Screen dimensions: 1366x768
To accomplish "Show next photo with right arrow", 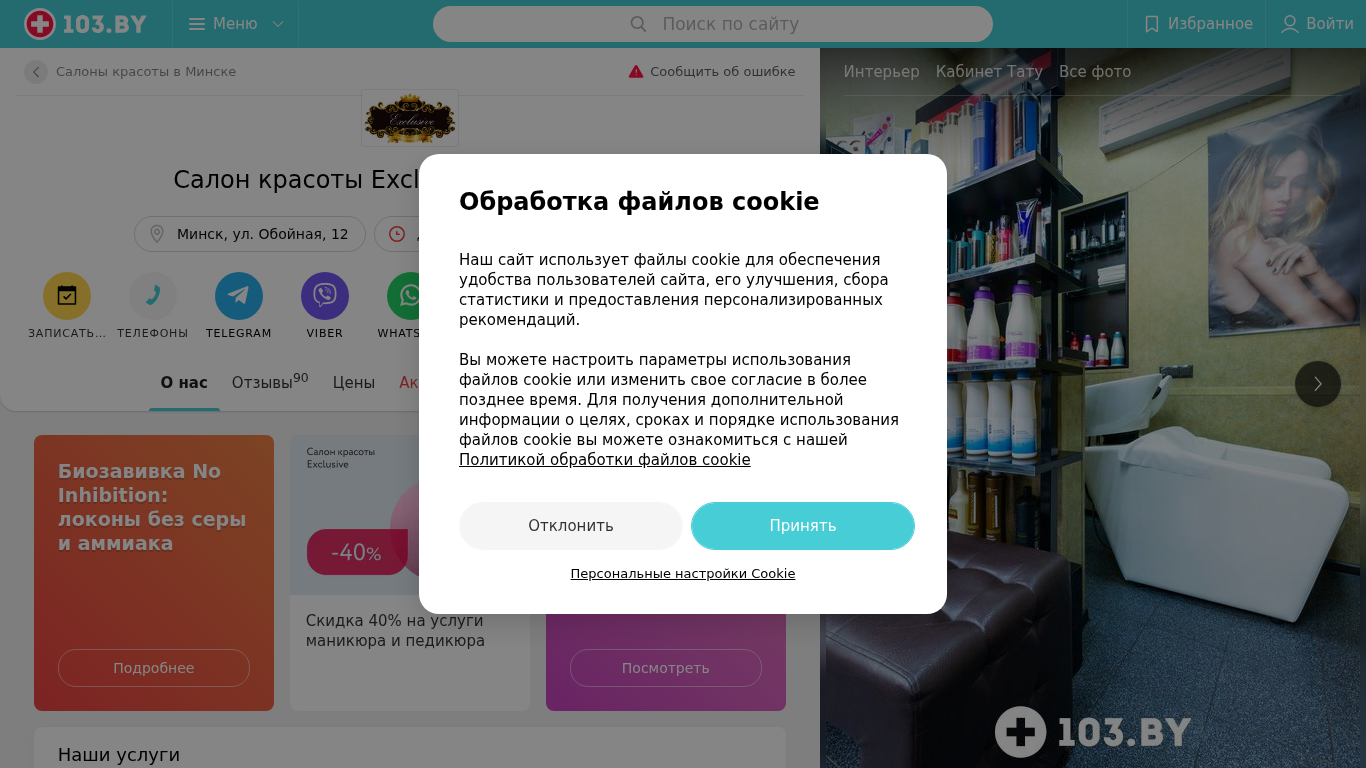I will click(x=1318, y=384).
